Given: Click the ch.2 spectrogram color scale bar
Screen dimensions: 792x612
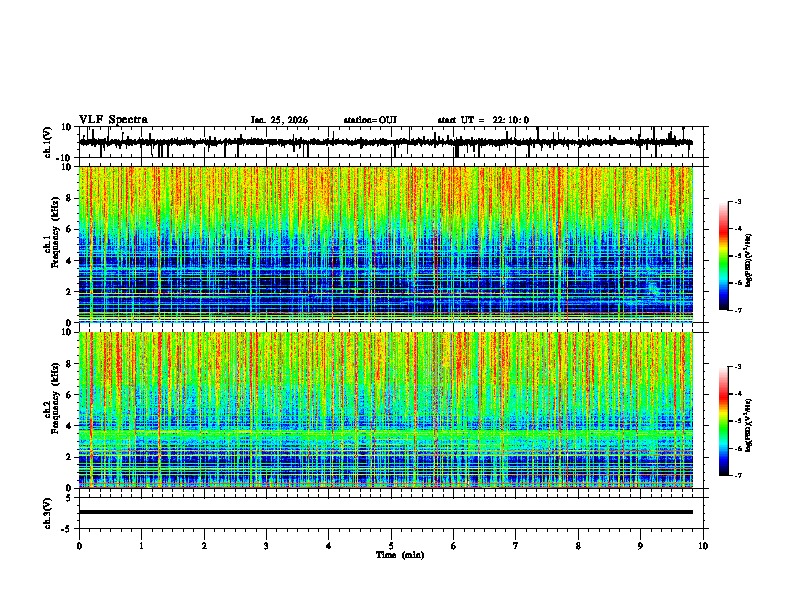Looking at the screenshot, I should pyautogui.click(x=723, y=421).
